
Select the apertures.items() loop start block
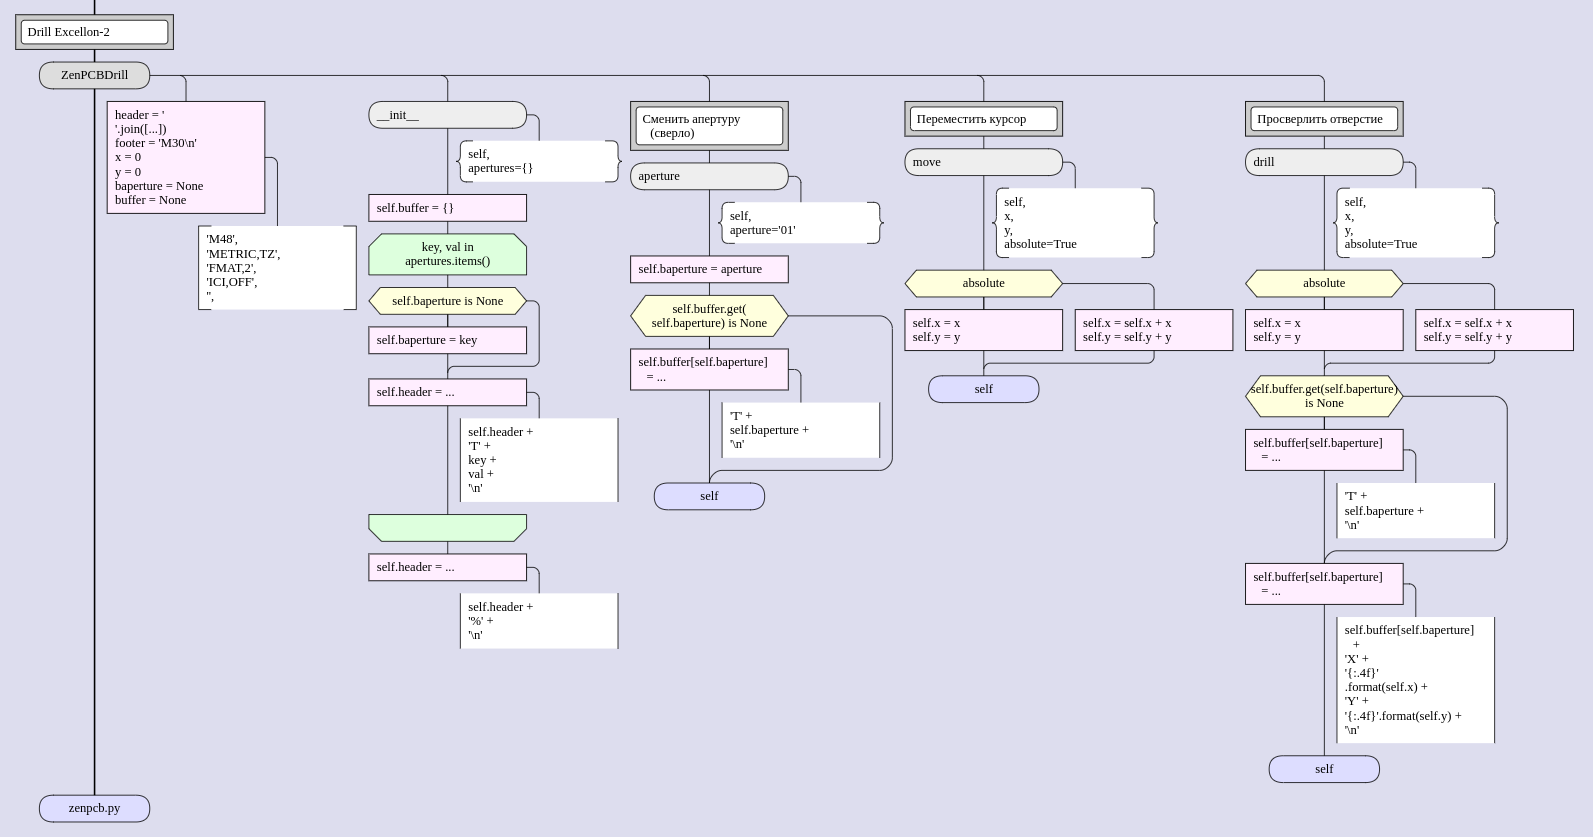click(x=447, y=254)
